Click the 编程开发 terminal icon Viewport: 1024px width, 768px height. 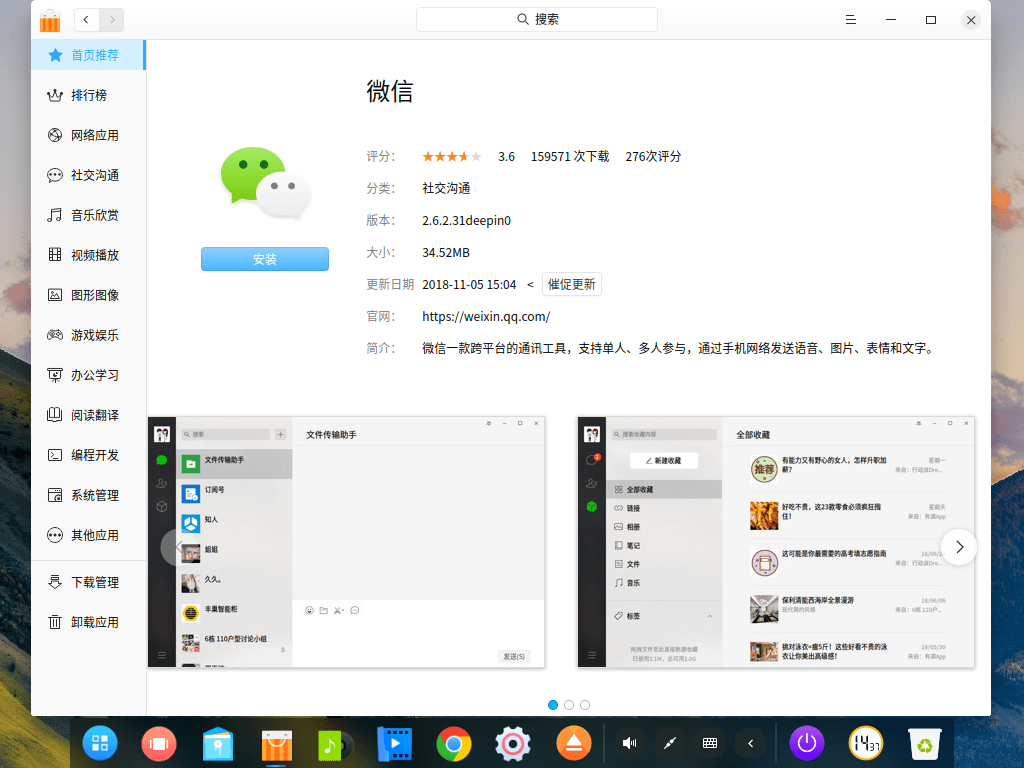pos(55,455)
